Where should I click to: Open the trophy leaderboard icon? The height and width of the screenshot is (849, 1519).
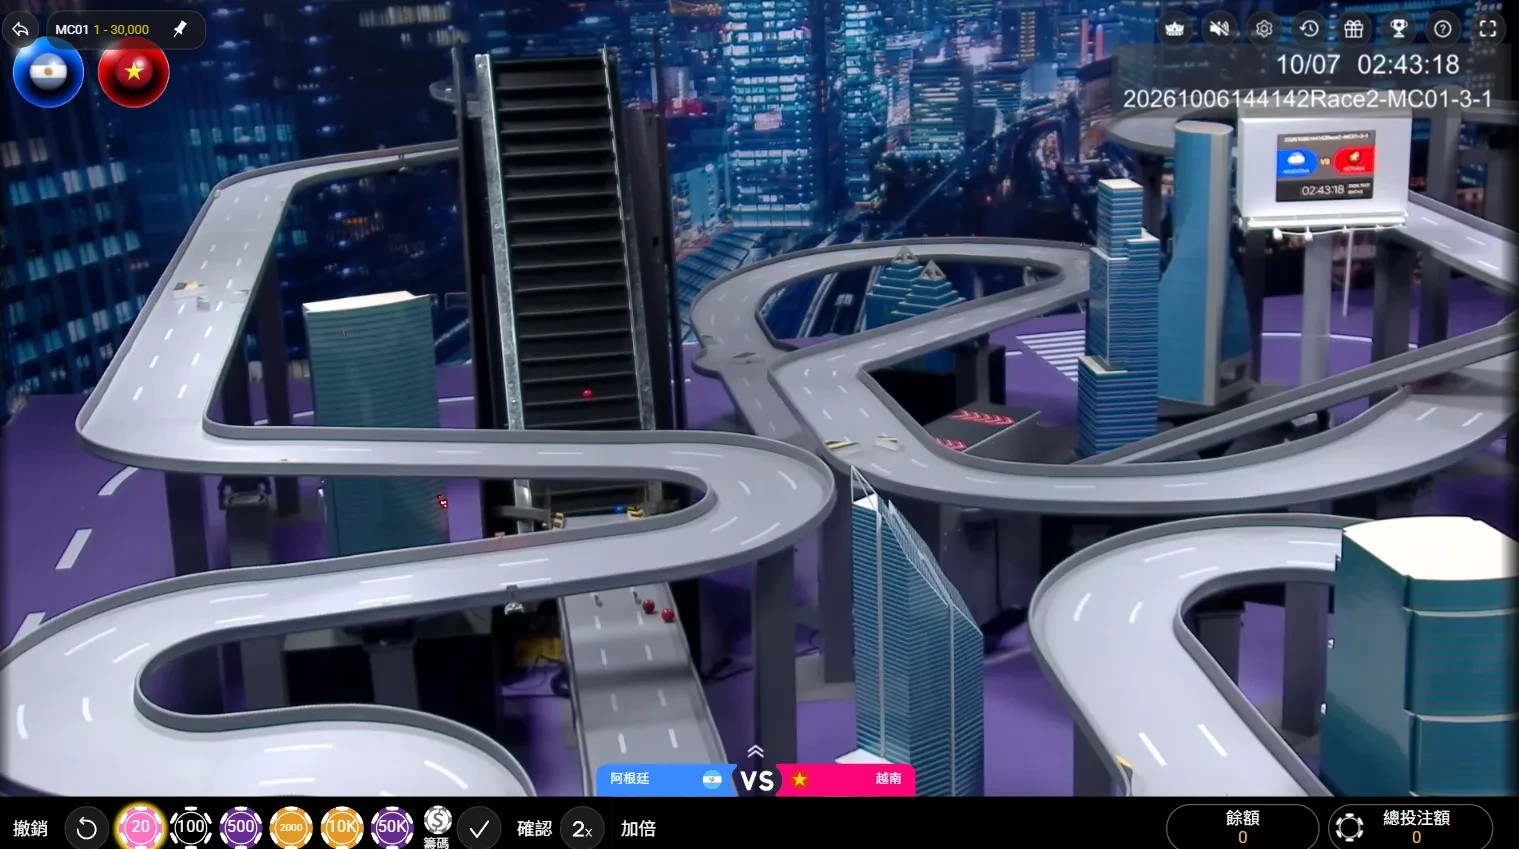tap(1398, 29)
